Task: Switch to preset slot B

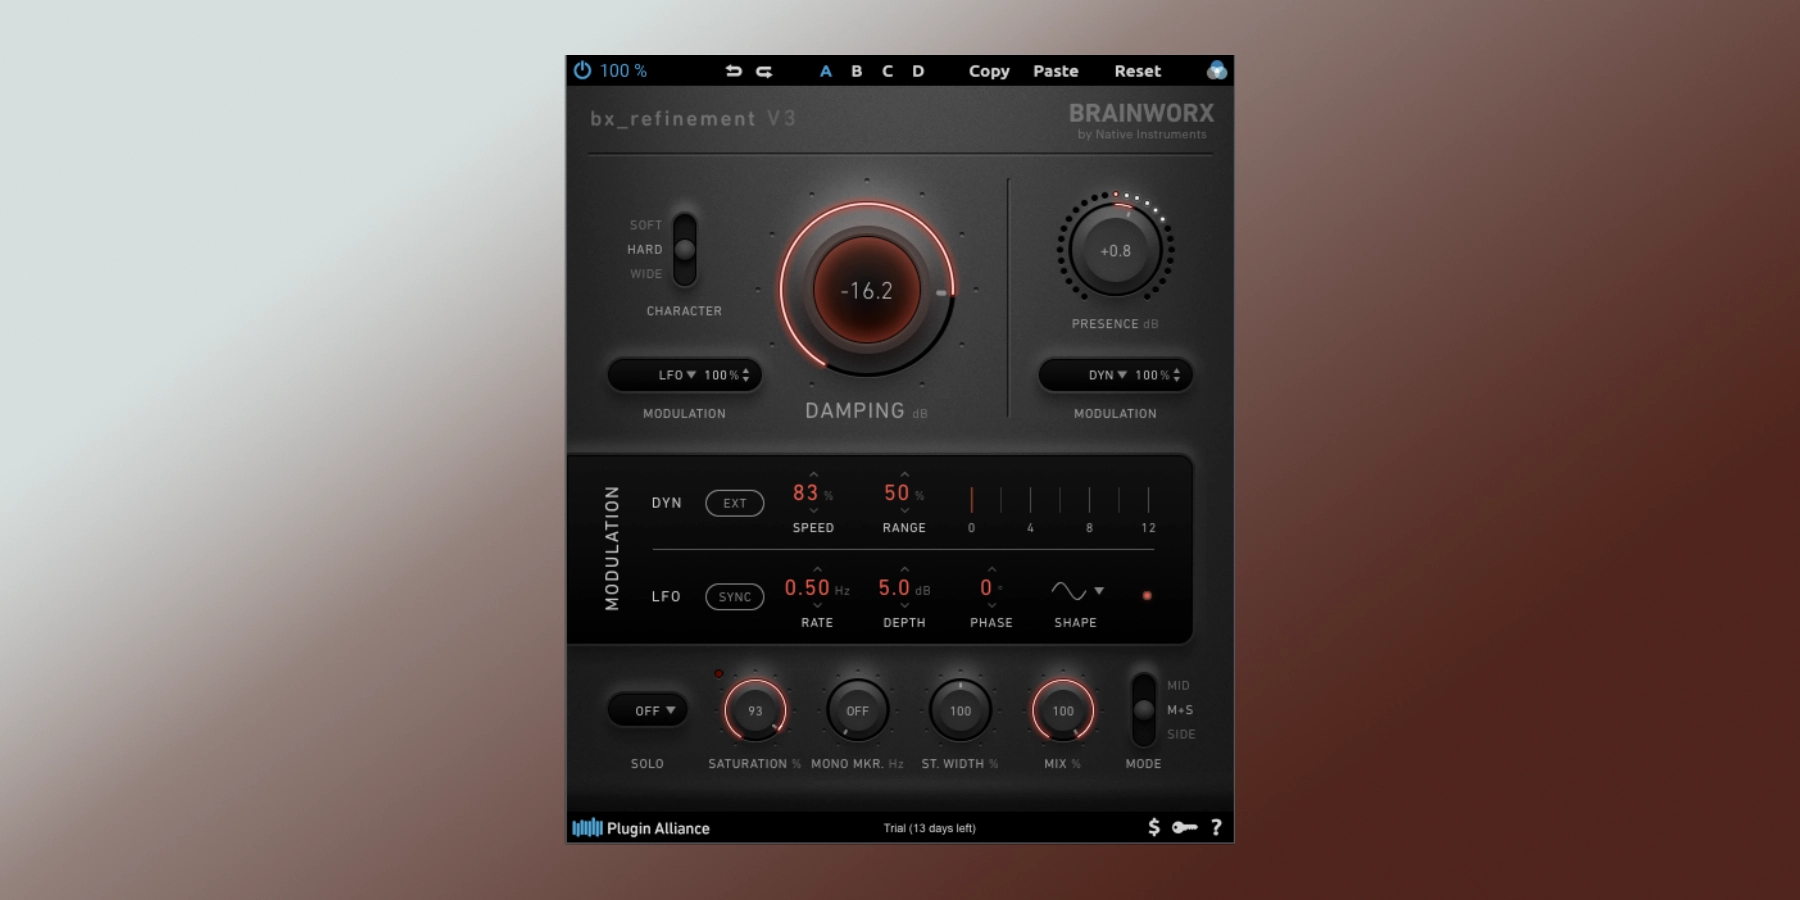Action: pos(856,71)
